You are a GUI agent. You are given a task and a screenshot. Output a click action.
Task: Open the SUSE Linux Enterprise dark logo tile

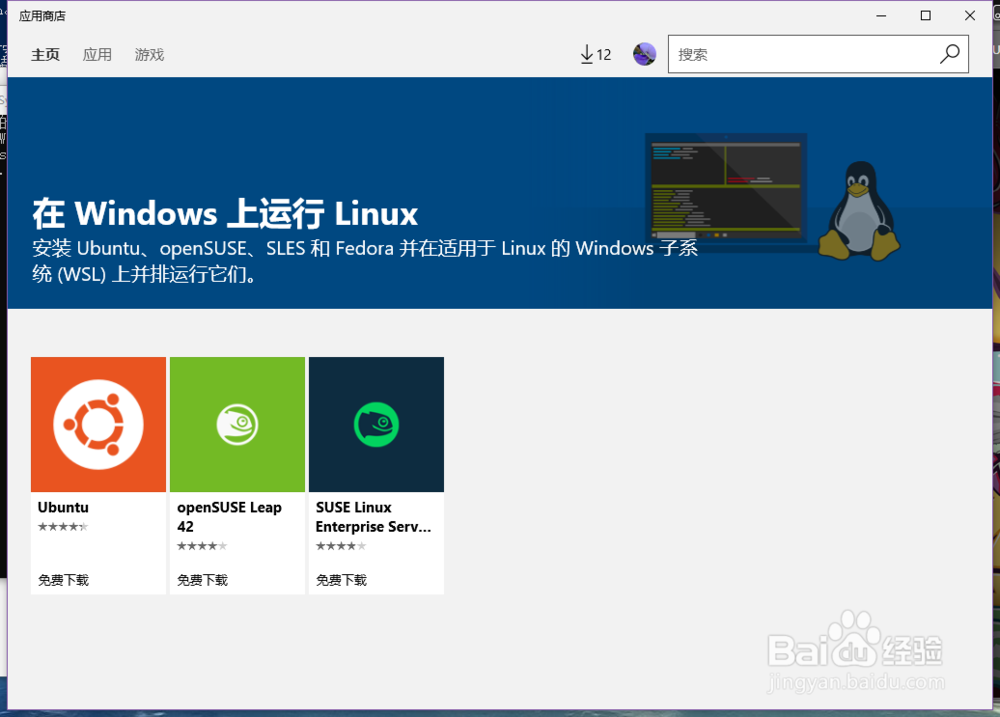click(376, 424)
